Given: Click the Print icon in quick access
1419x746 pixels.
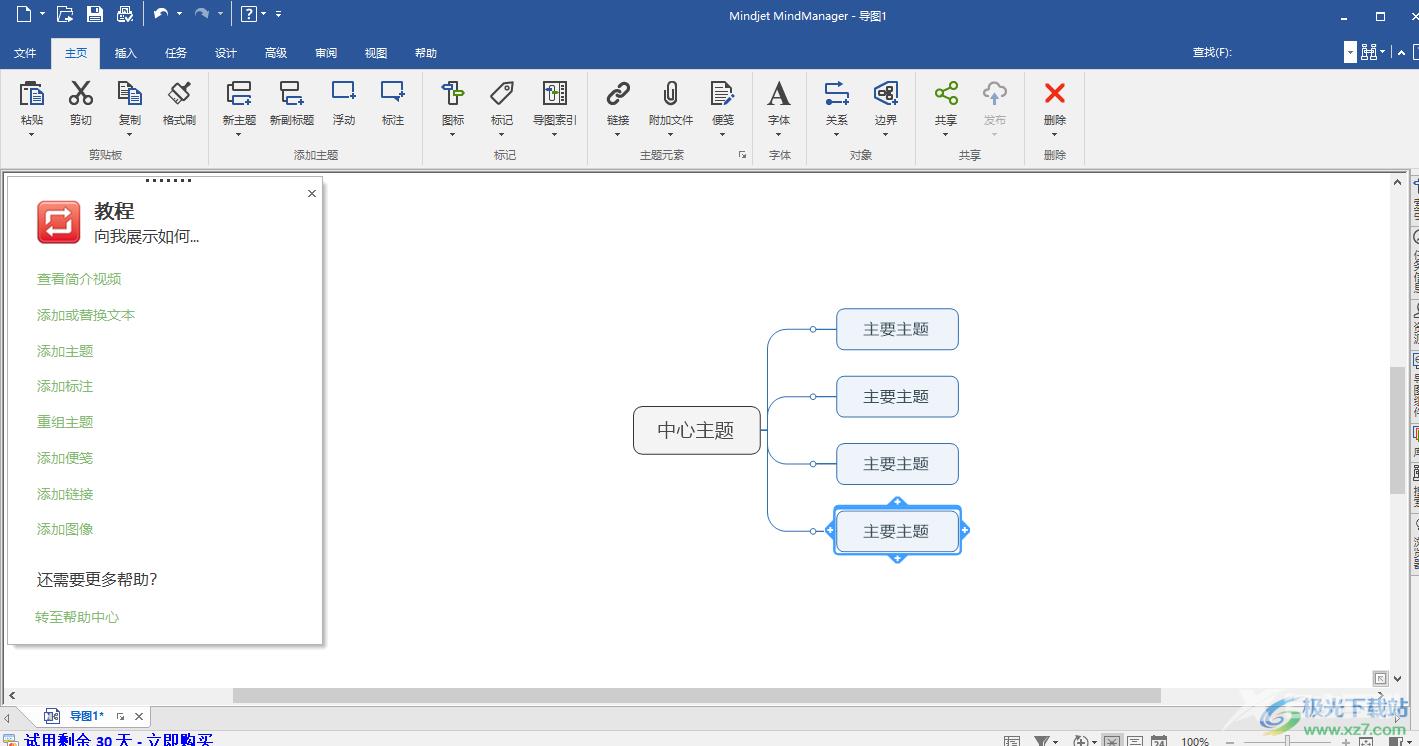Looking at the screenshot, I should click(x=125, y=14).
